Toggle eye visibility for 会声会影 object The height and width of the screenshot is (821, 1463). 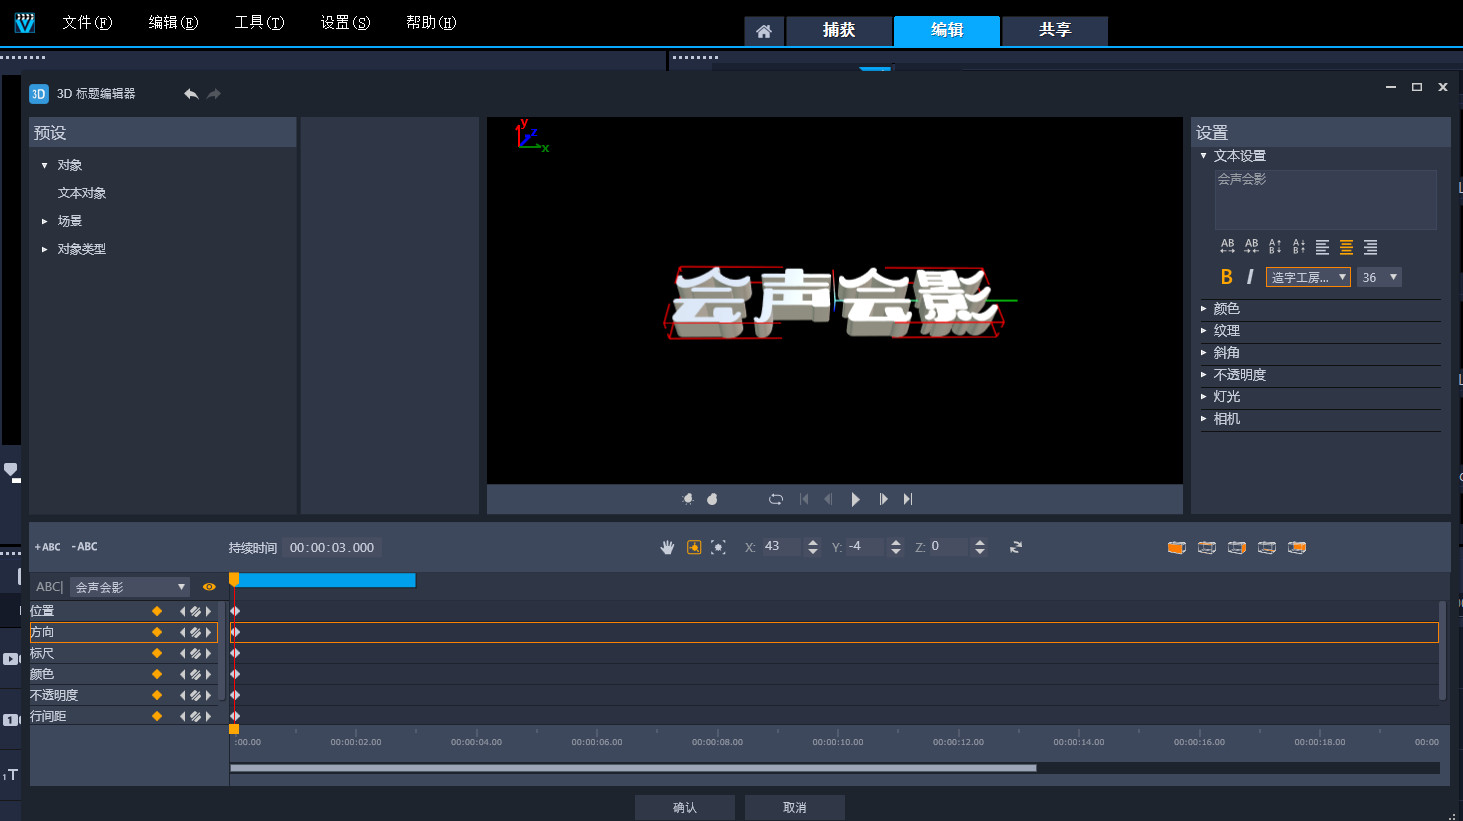[209, 587]
